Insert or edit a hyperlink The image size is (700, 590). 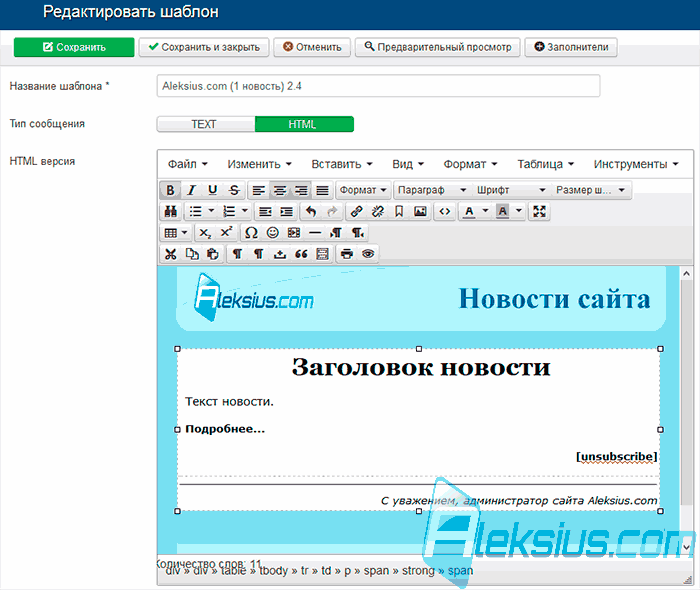click(x=357, y=212)
